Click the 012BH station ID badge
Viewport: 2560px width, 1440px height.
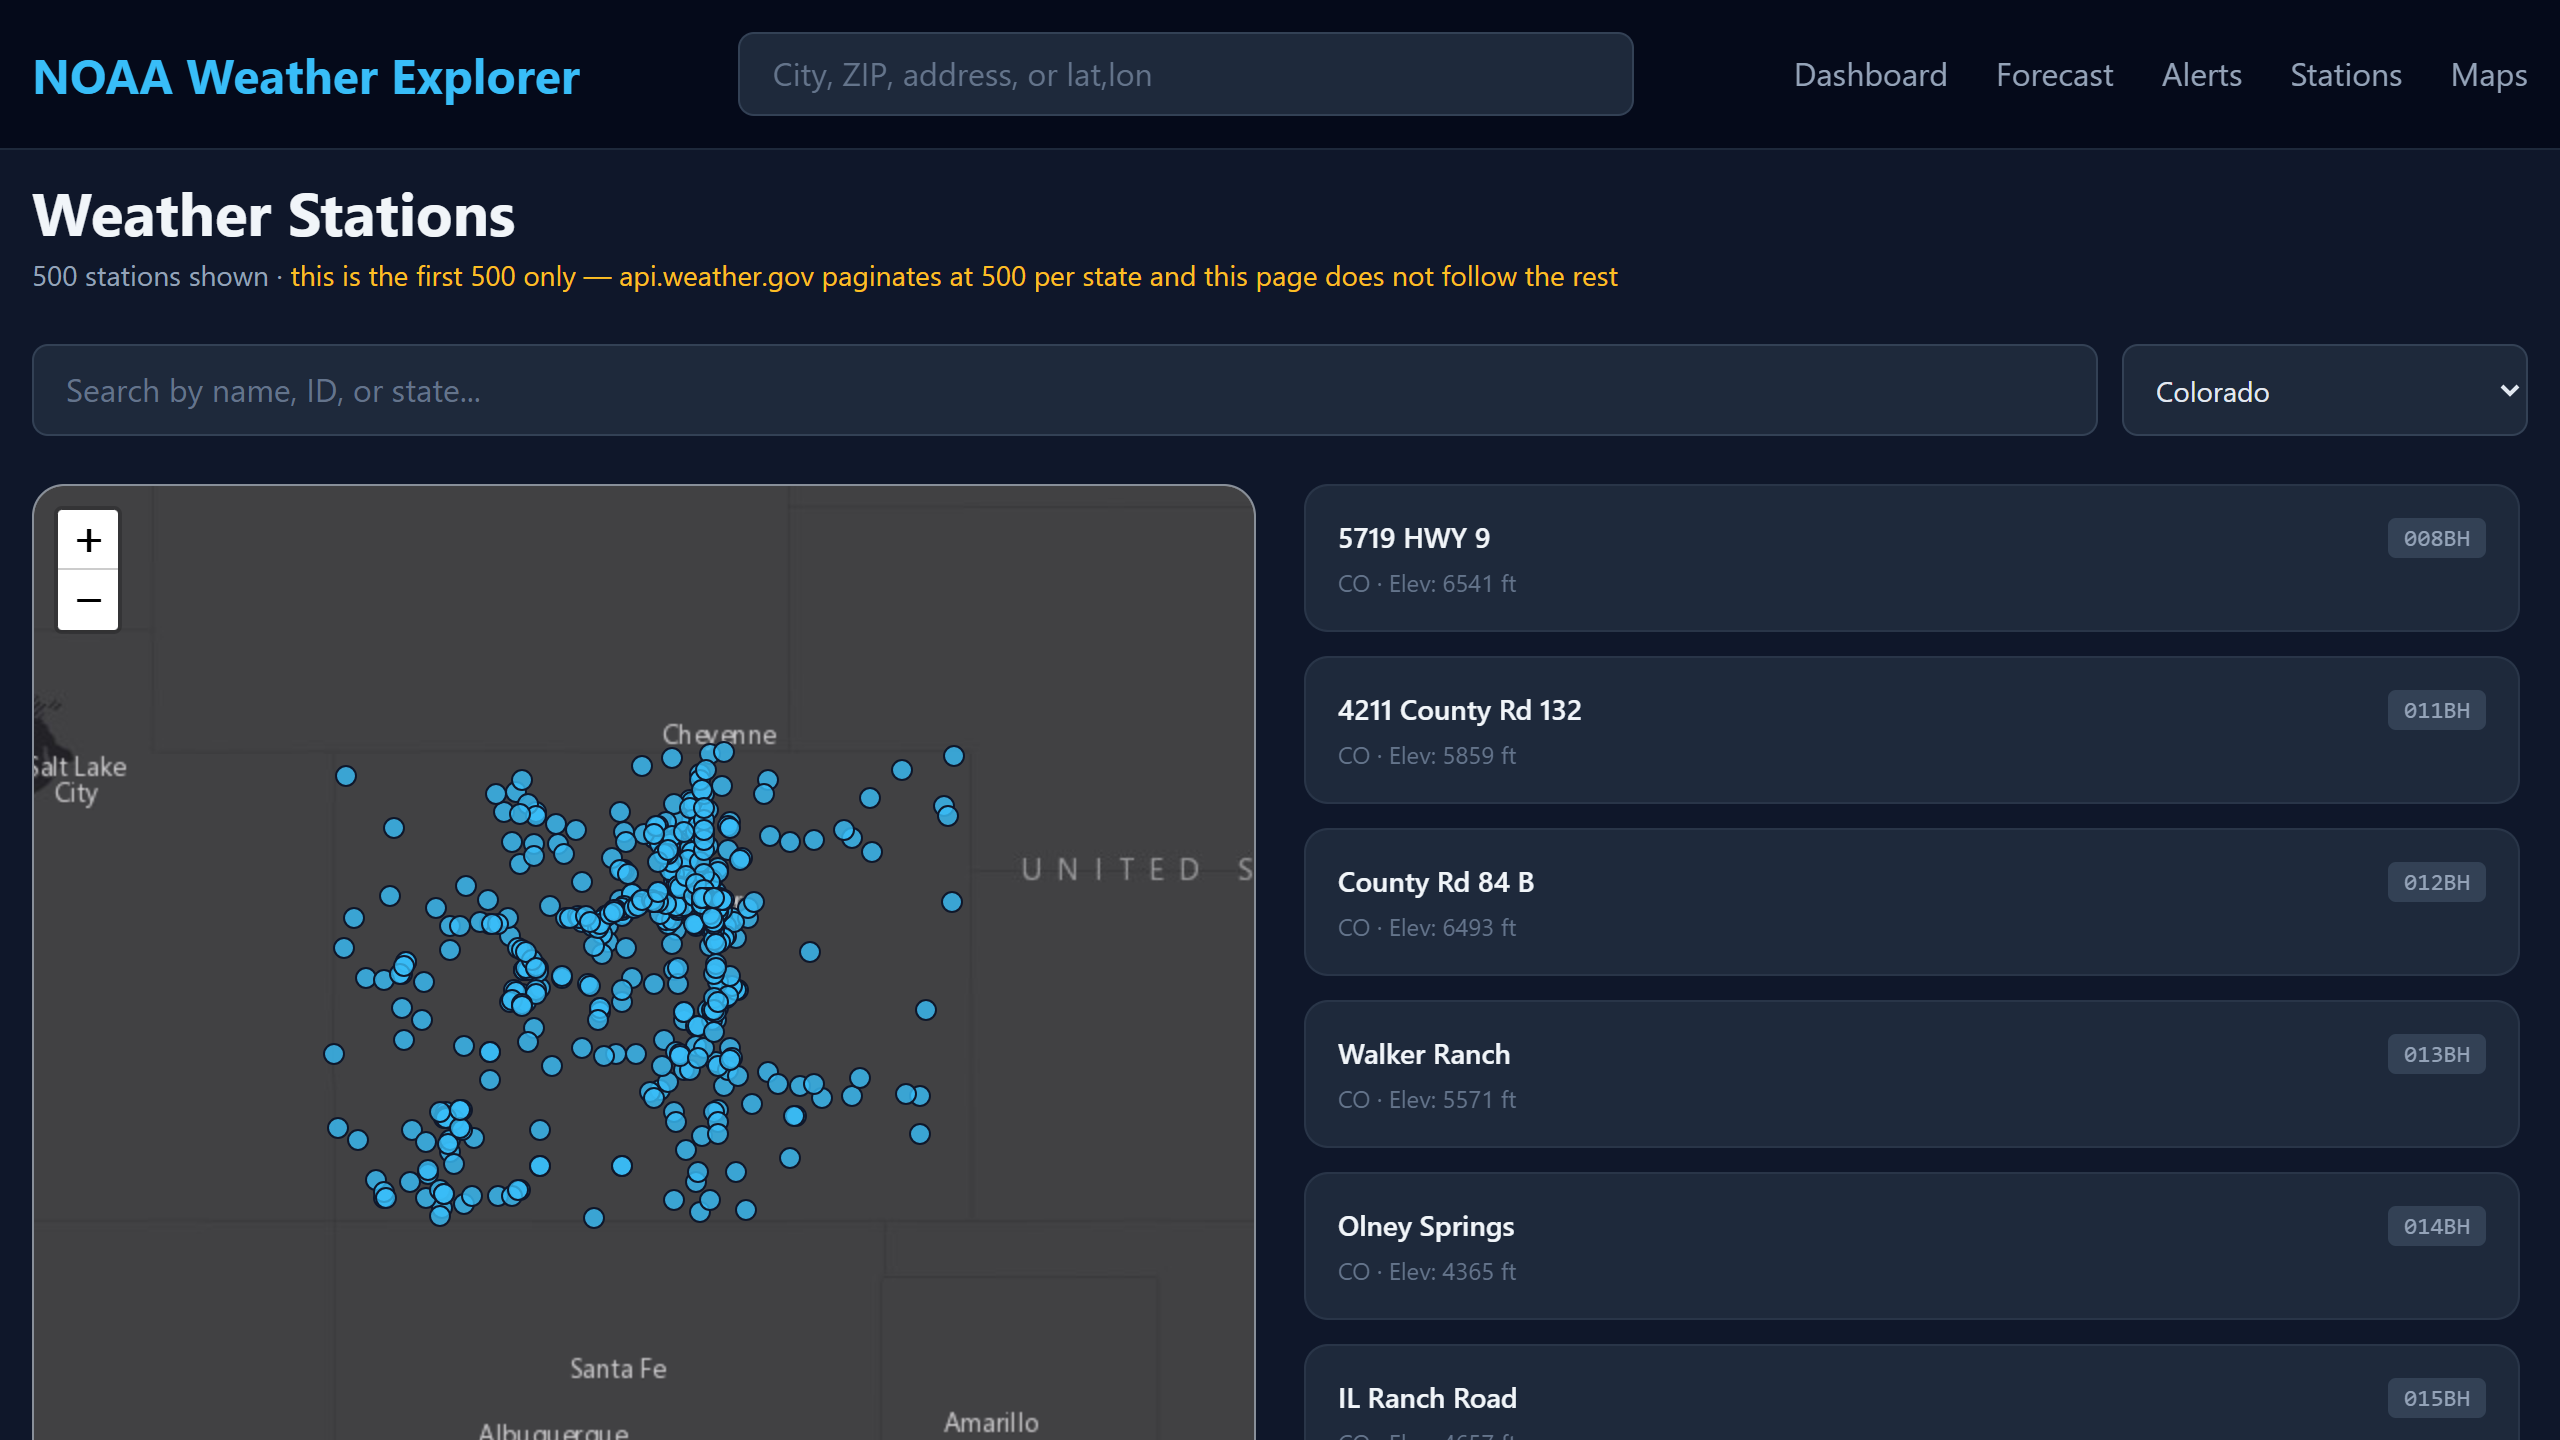pyautogui.click(x=2436, y=882)
